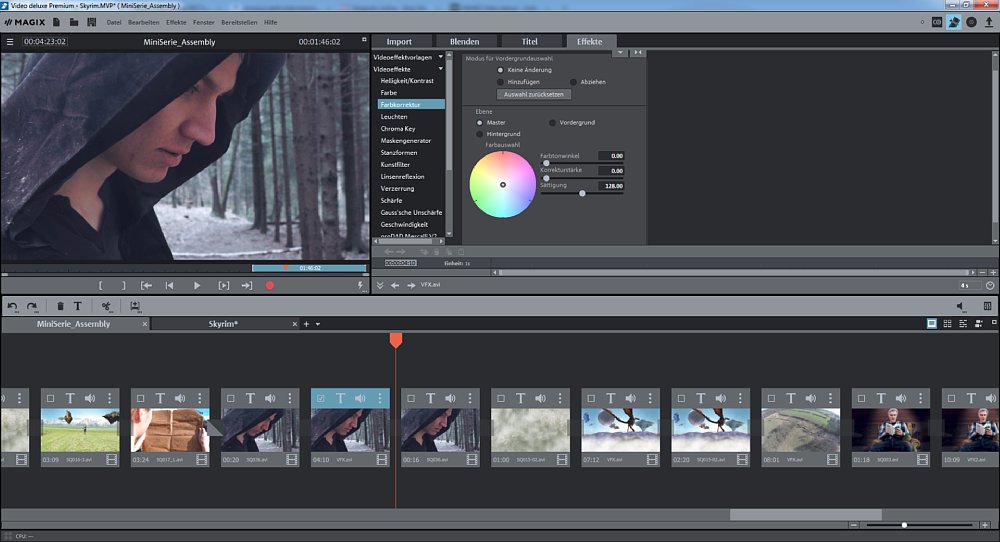Switch to the Blenden tab
1000x542 pixels.
pos(465,42)
